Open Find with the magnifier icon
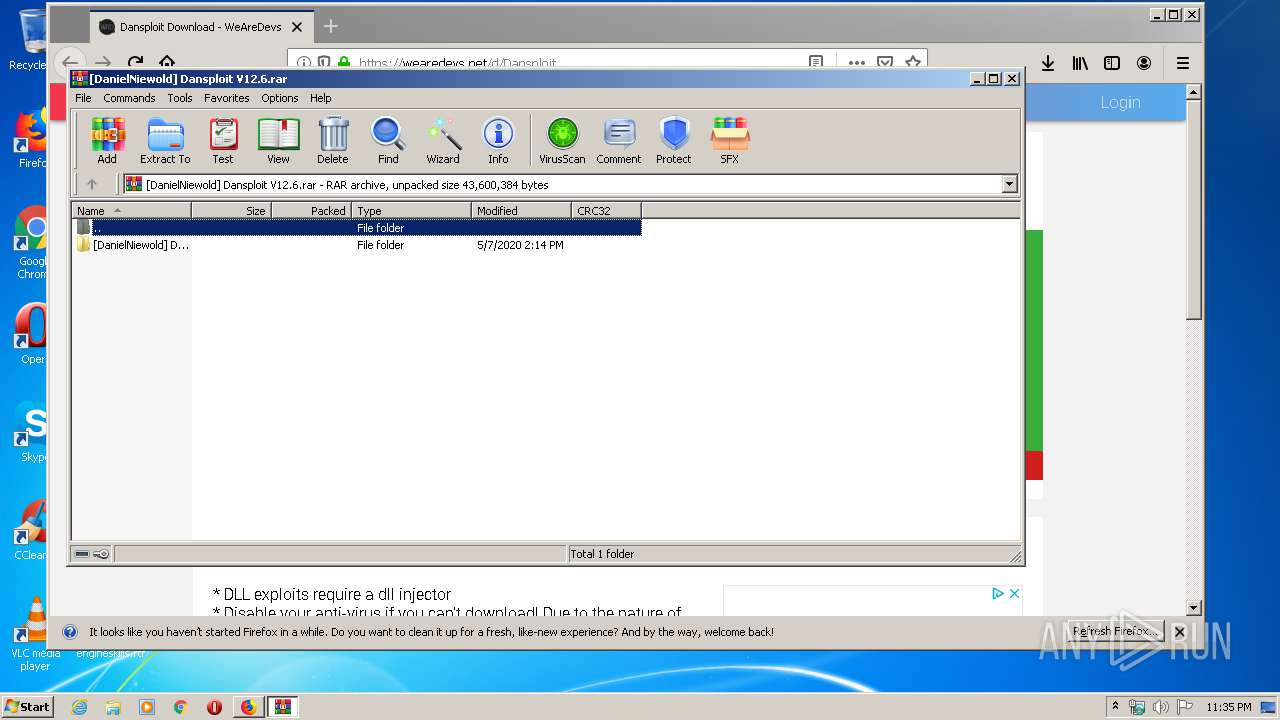Viewport: 1280px width, 720px height. [x=388, y=141]
